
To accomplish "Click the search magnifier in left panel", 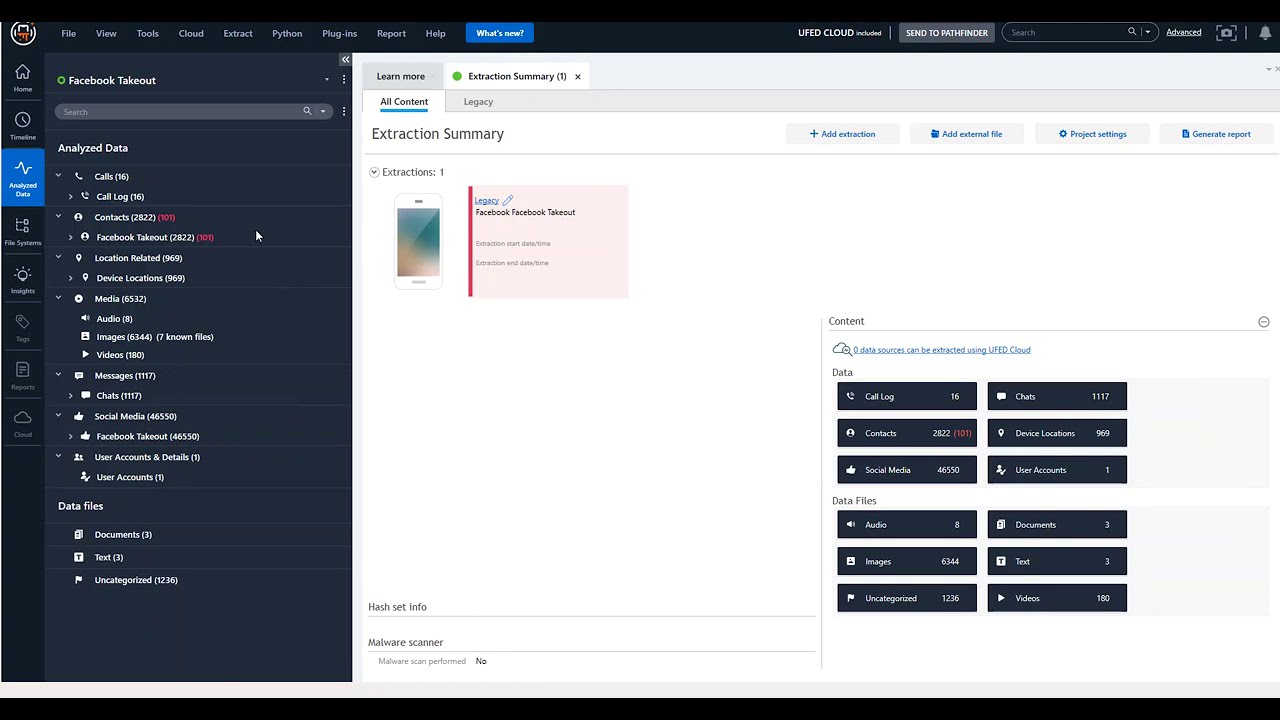I will pos(307,111).
